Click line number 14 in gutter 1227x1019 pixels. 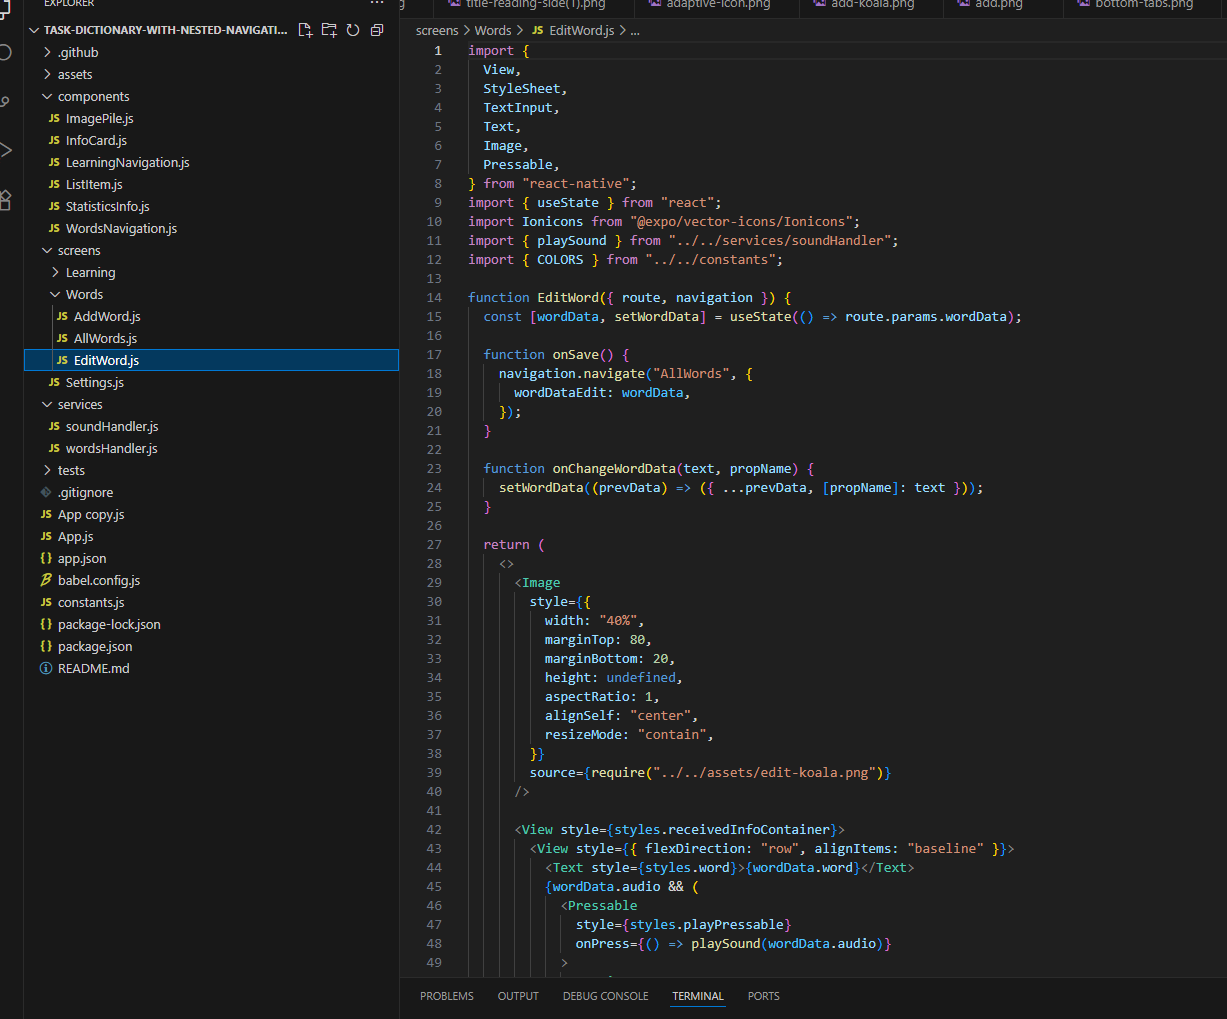pos(434,298)
